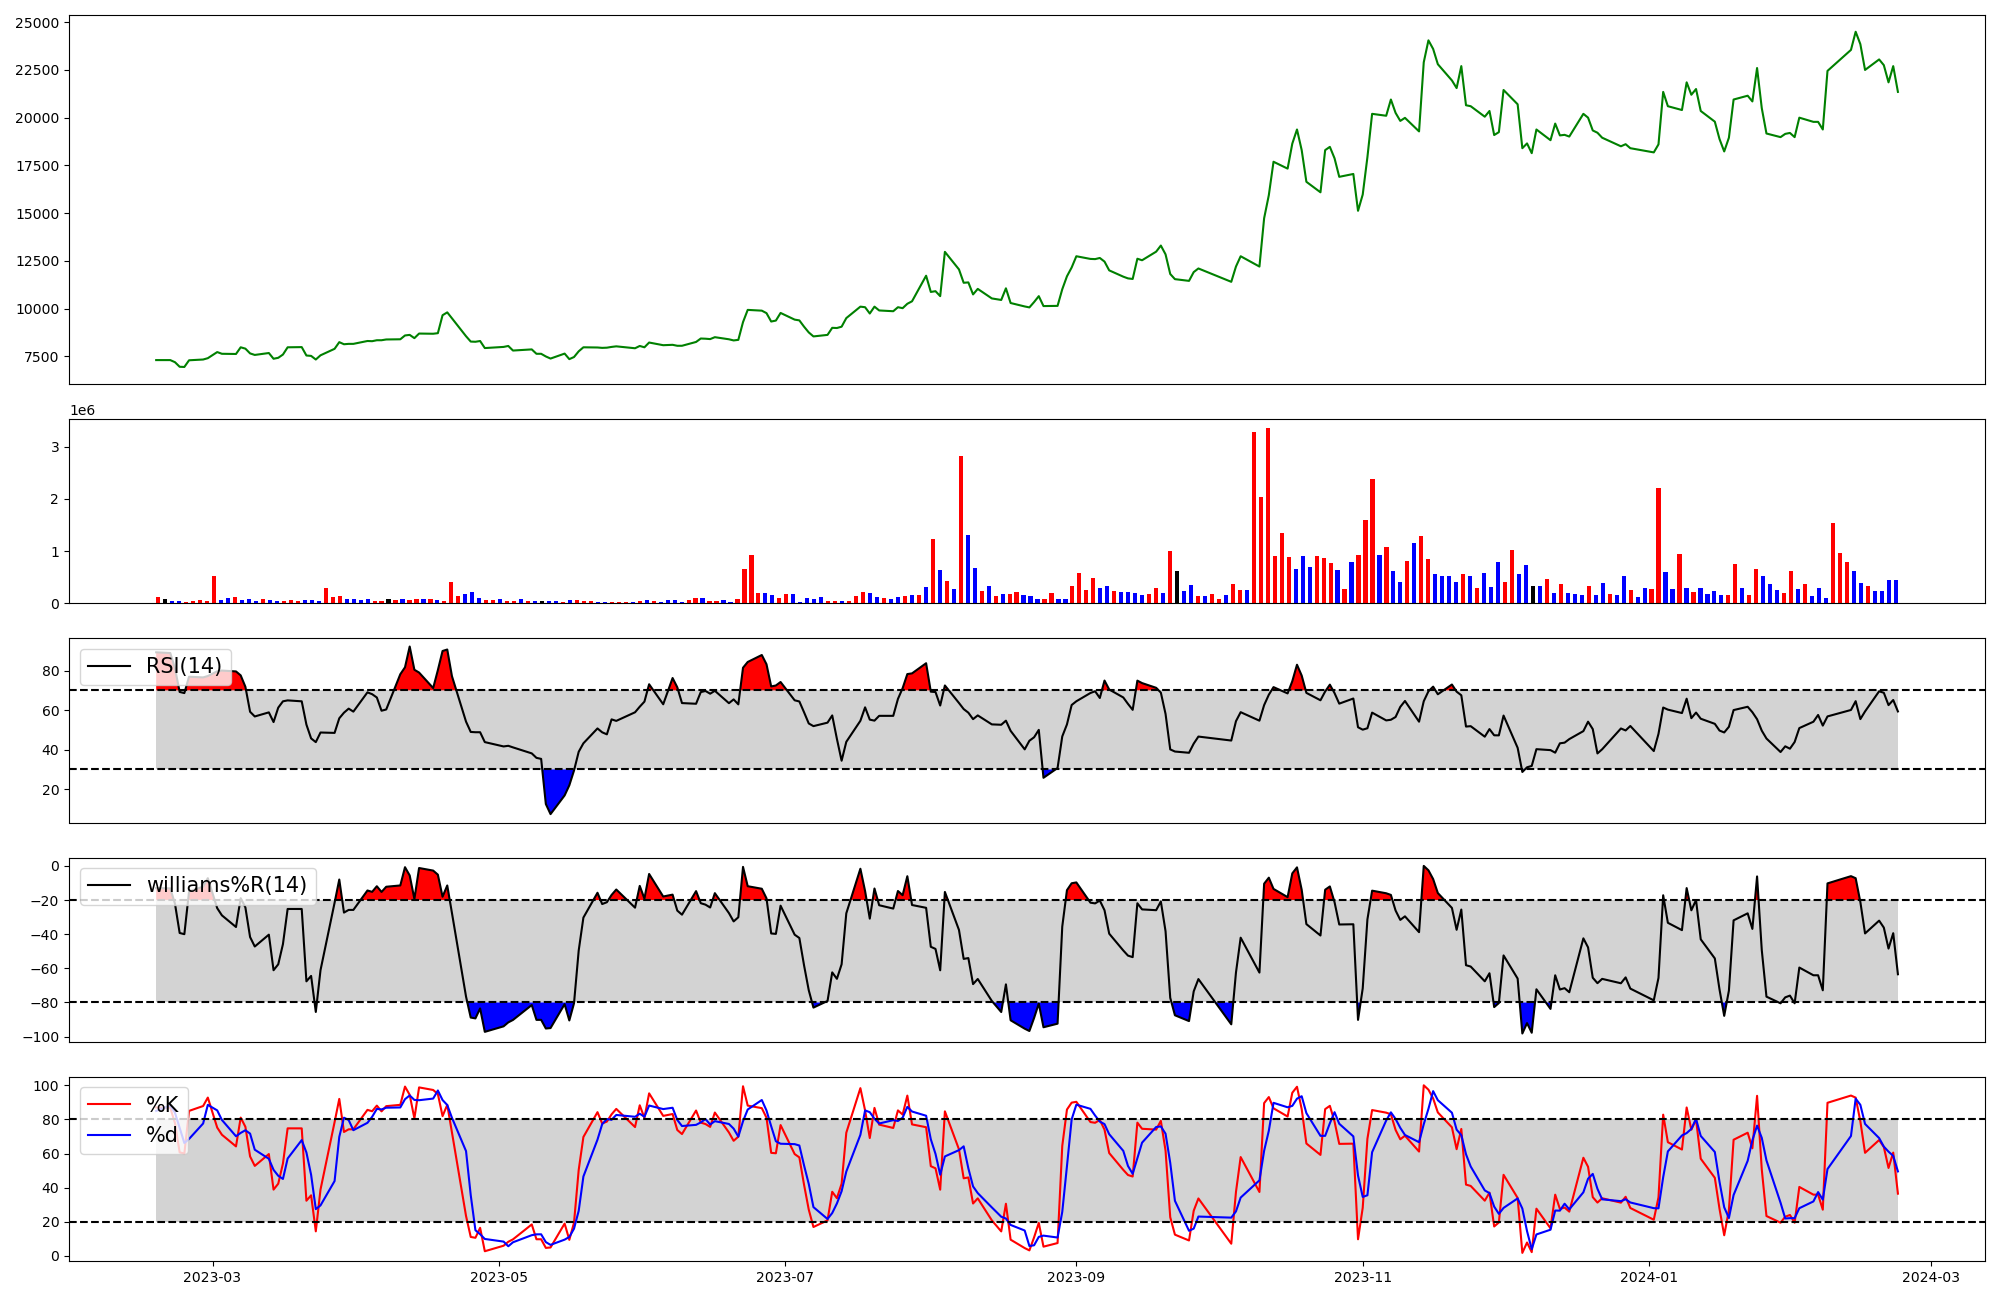The height and width of the screenshot is (1300, 2000).
Task: Click the red %K legend line sample
Action: pos(109,1105)
